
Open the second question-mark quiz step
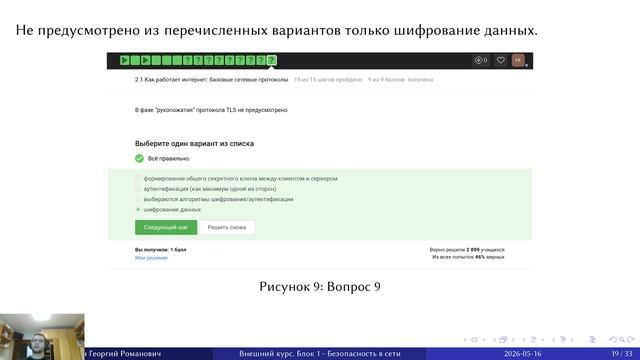(x=198, y=60)
